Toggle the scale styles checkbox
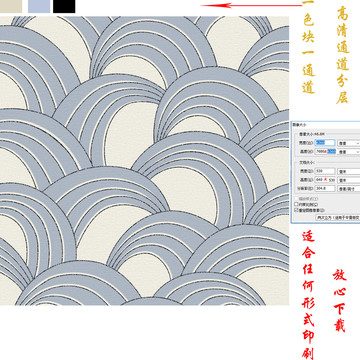Screen dimensions: 360x360 click(x=296, y=199)
